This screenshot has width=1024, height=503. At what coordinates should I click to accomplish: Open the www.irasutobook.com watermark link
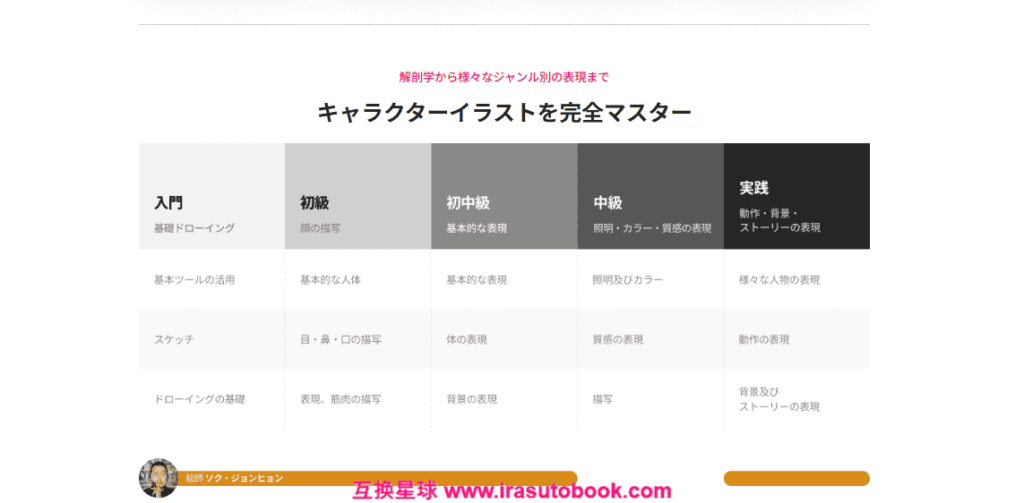pyautogui.click(x=557, y=491)
